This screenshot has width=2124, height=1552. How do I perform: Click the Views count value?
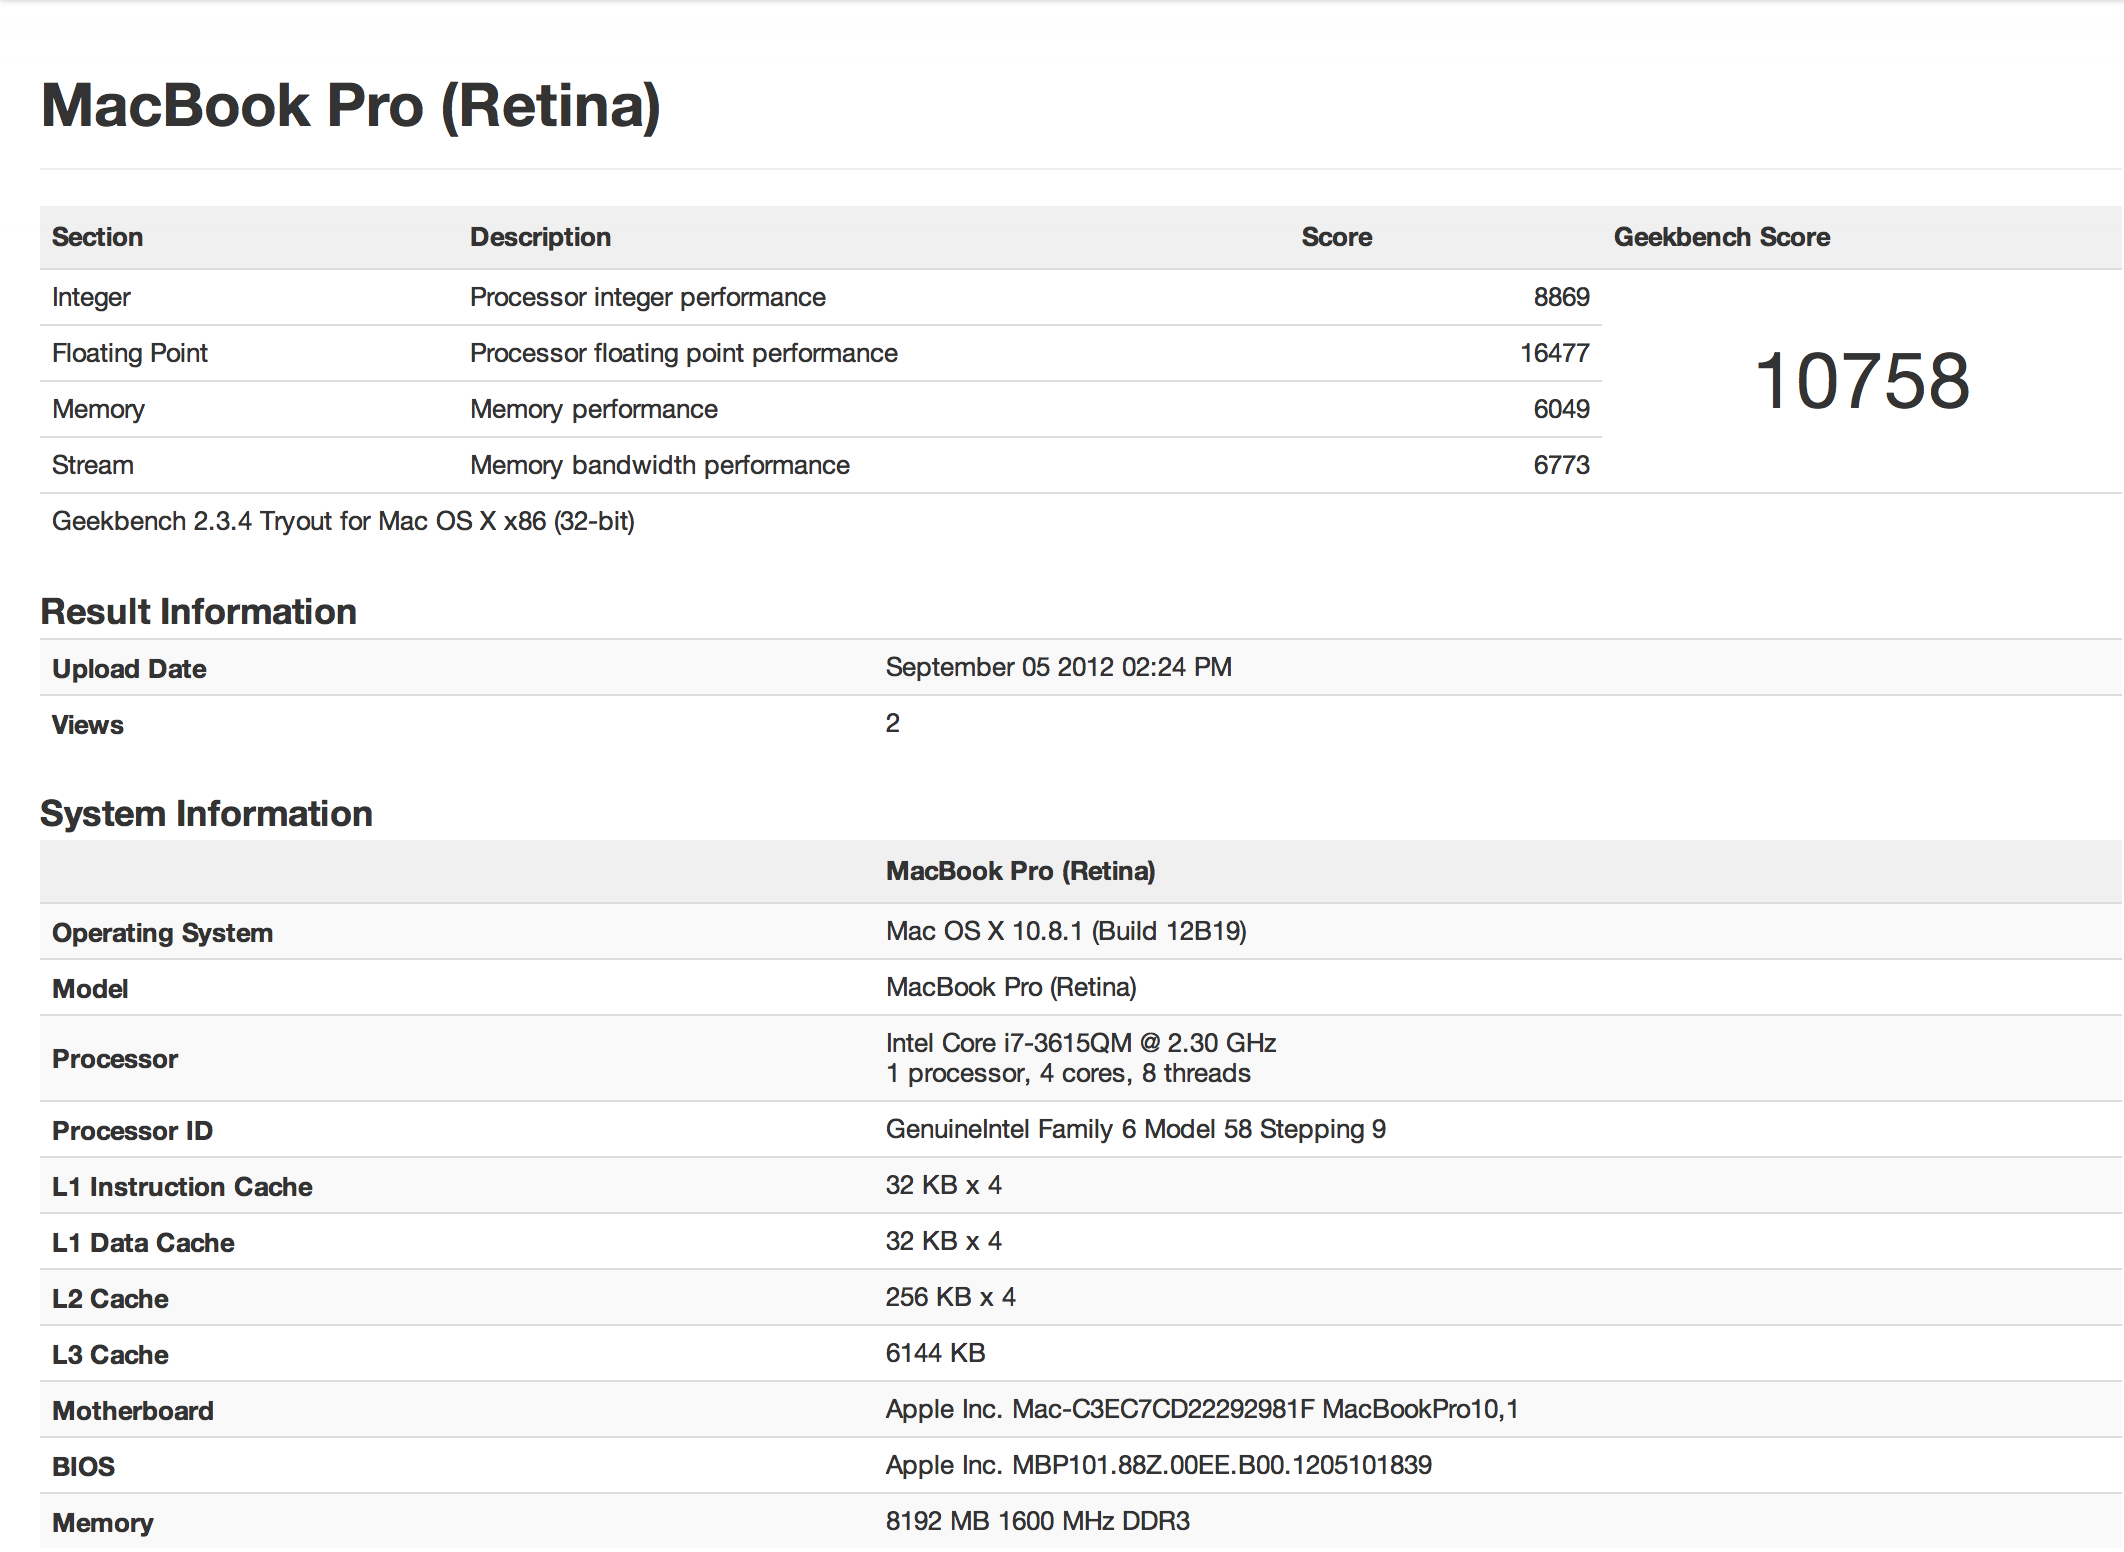(x=892, y=723)
